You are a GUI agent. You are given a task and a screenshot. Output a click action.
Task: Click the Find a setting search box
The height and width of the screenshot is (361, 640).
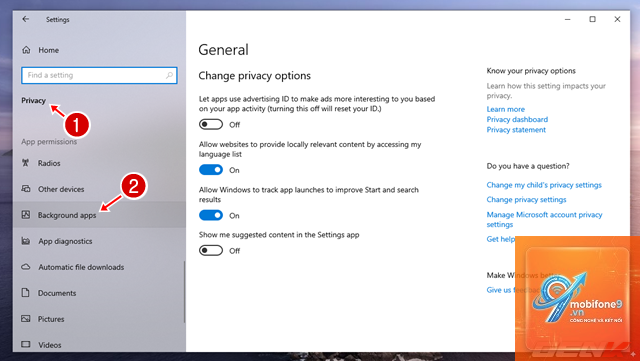click(x=99, y=75)
